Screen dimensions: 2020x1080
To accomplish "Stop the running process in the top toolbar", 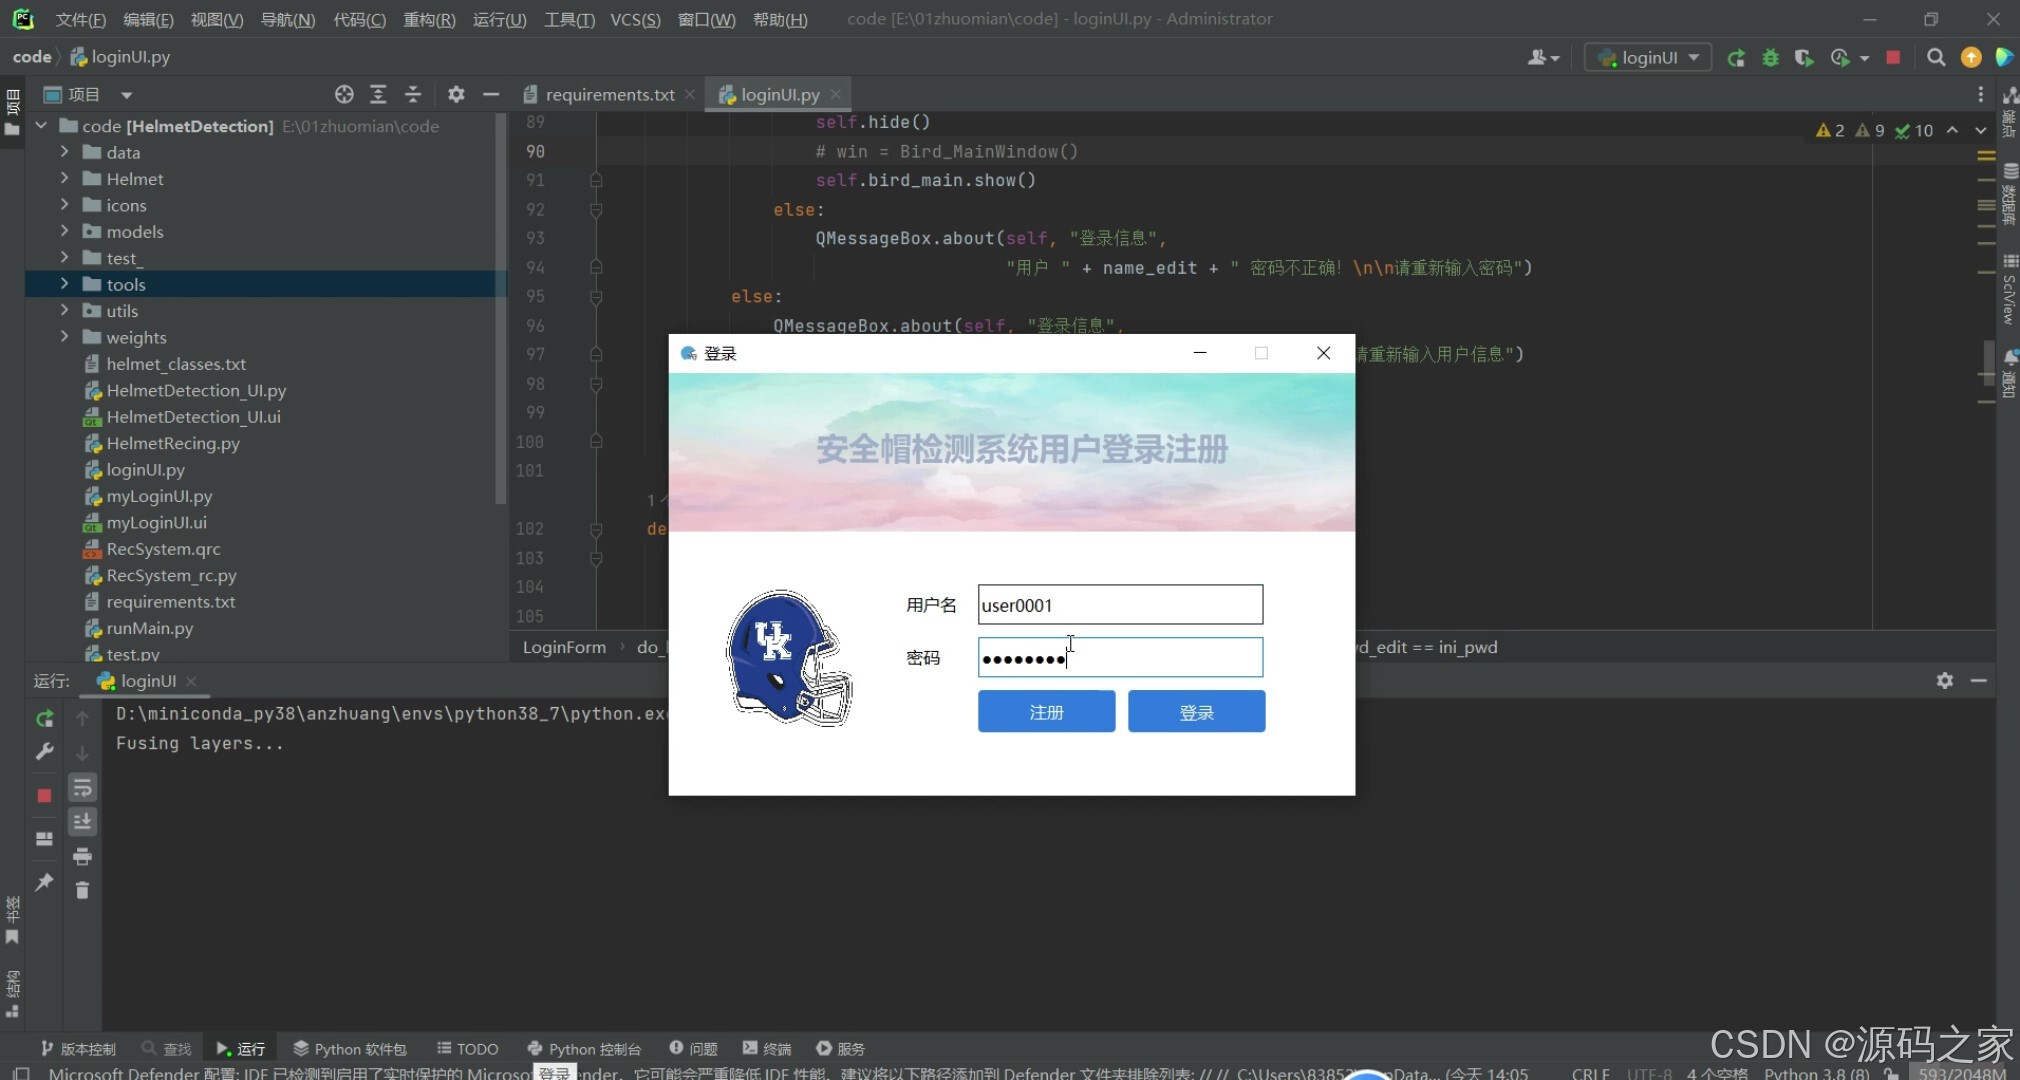I will [x=1893, y=58].
